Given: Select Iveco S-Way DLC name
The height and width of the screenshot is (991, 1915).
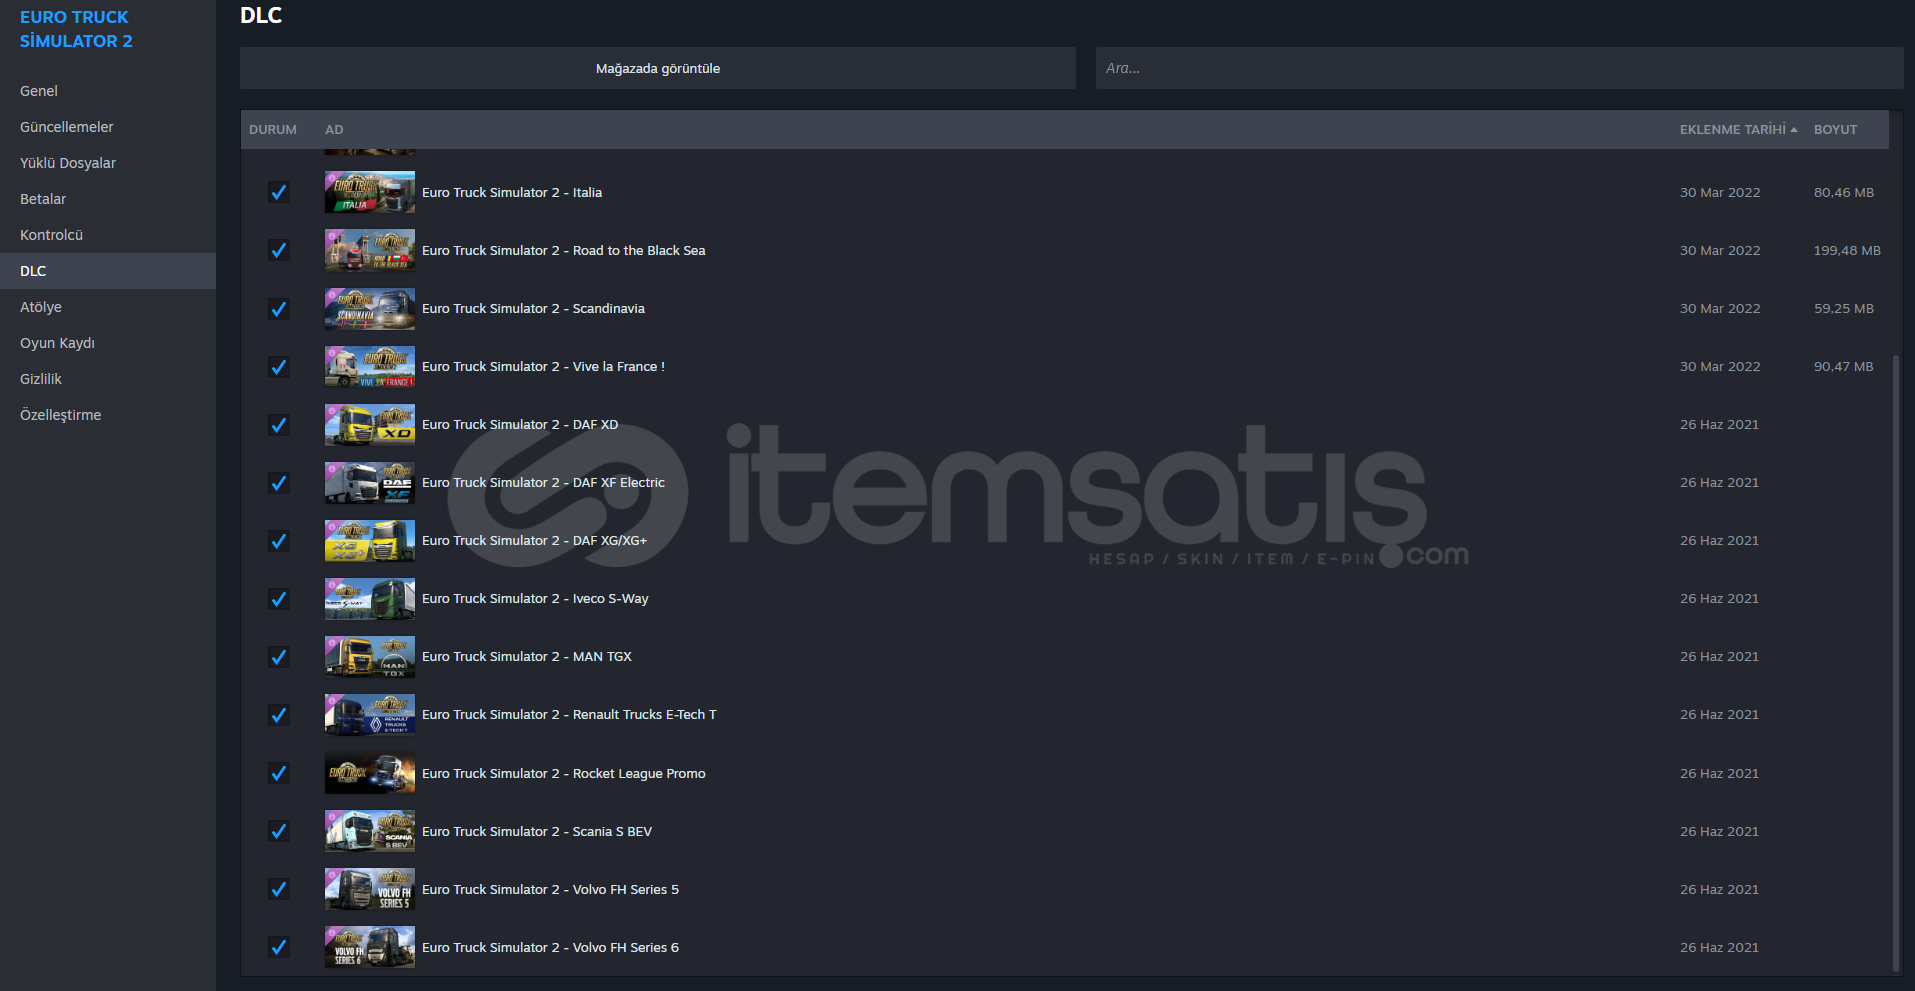Looking at the screenshot, I should [x=535, y=598].
